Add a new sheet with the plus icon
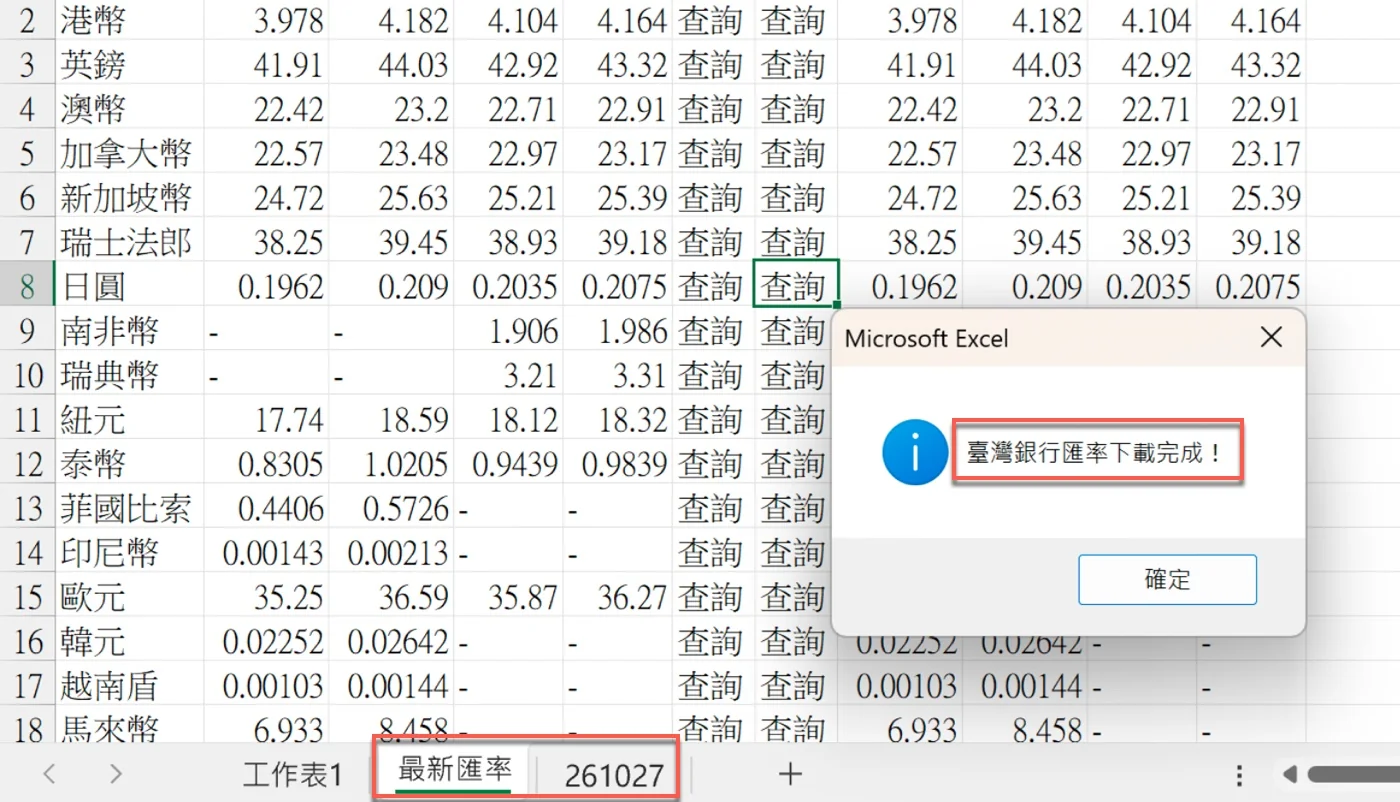 pos(790,773)
